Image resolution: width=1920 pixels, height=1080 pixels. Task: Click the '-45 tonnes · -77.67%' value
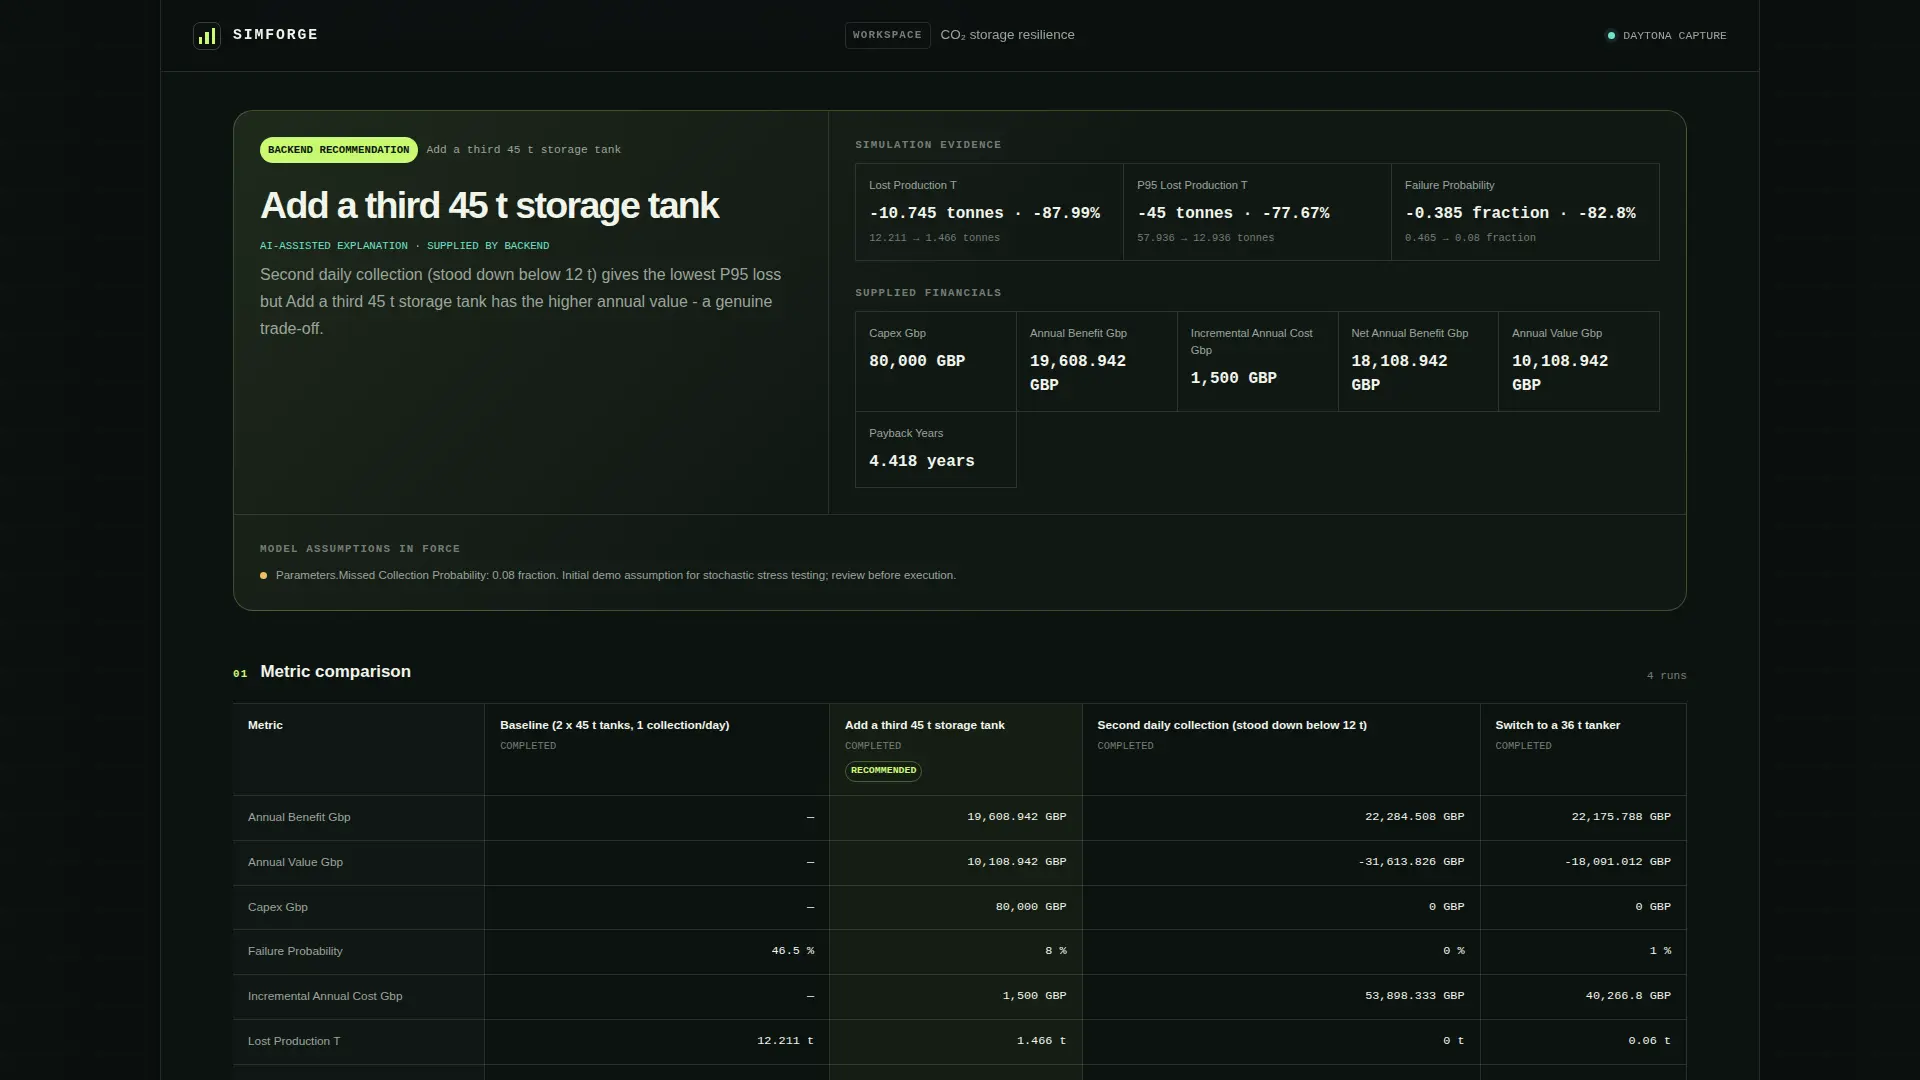(1233, 214)
